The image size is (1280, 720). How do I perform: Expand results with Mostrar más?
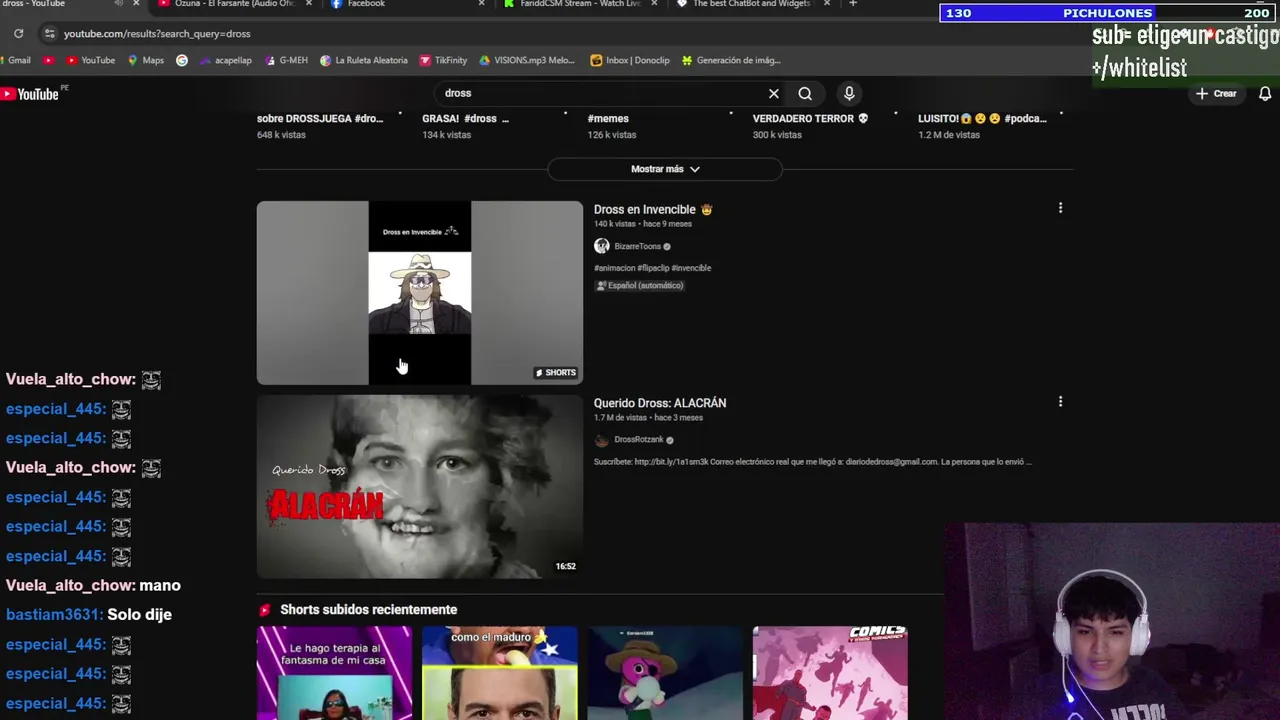tap(665, 169)
